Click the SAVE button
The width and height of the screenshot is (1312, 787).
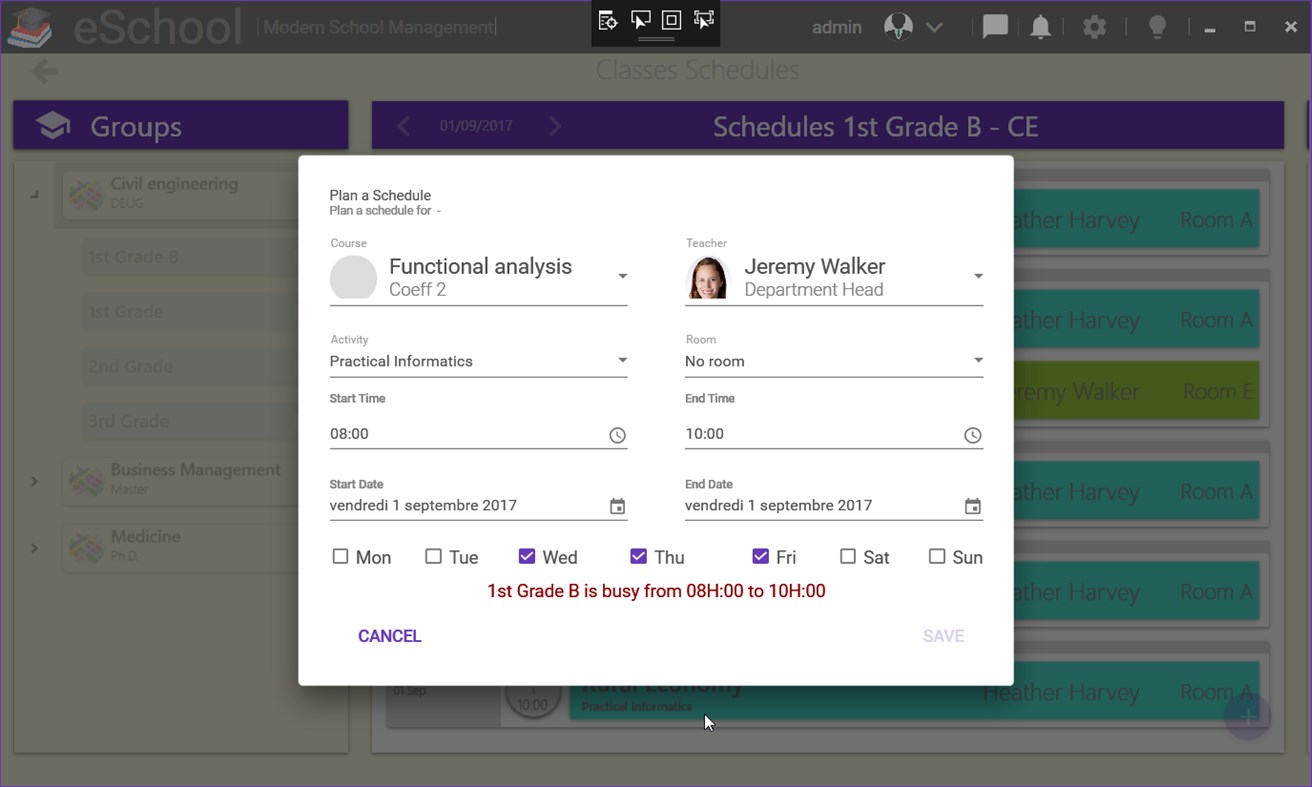pos(943,635)
